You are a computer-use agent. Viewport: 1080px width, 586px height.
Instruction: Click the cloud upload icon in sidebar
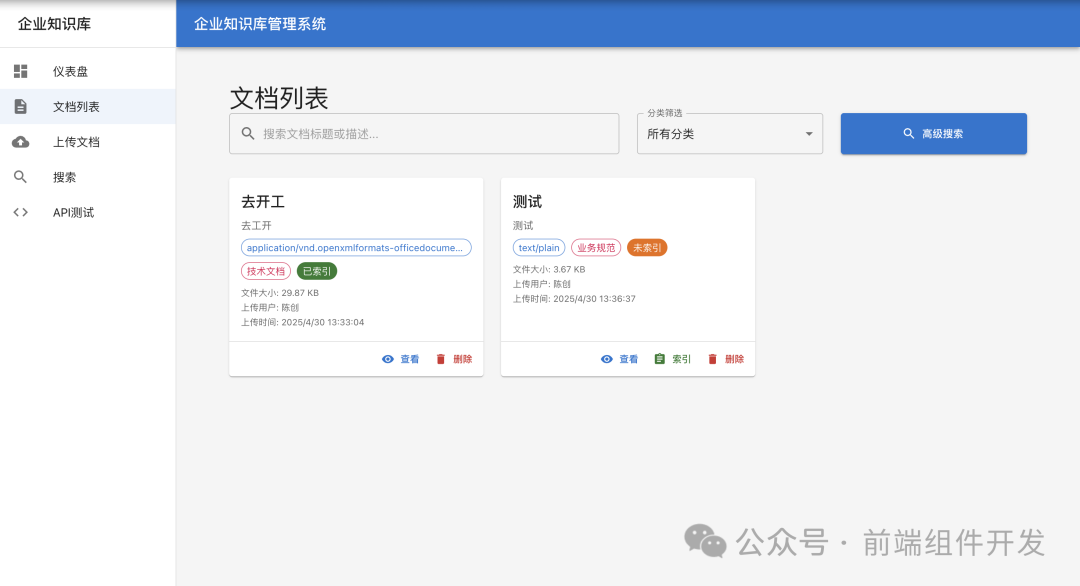[21, 142]
